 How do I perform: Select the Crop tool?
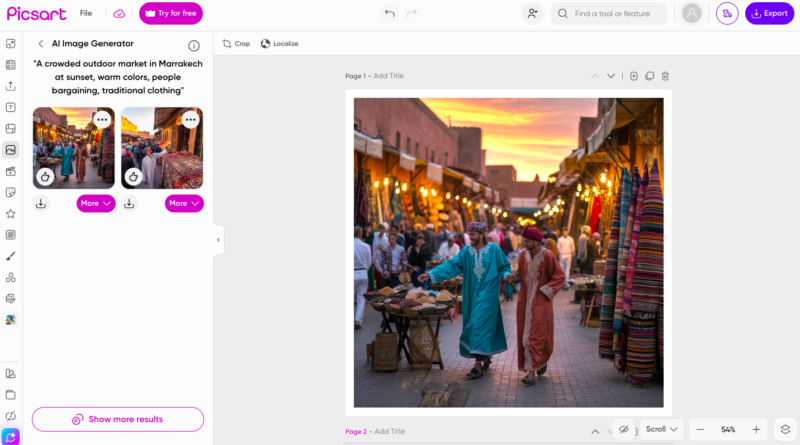236,43
